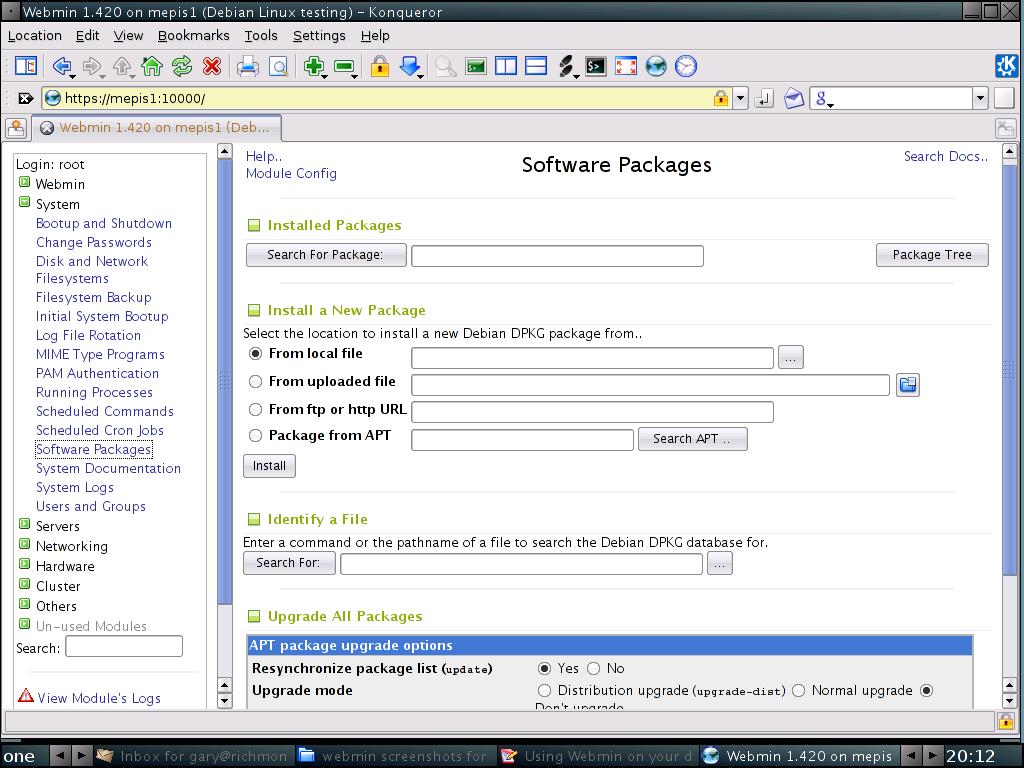
Task: Open the green terminal emulator toolbar icon
Action: (476, 66)
